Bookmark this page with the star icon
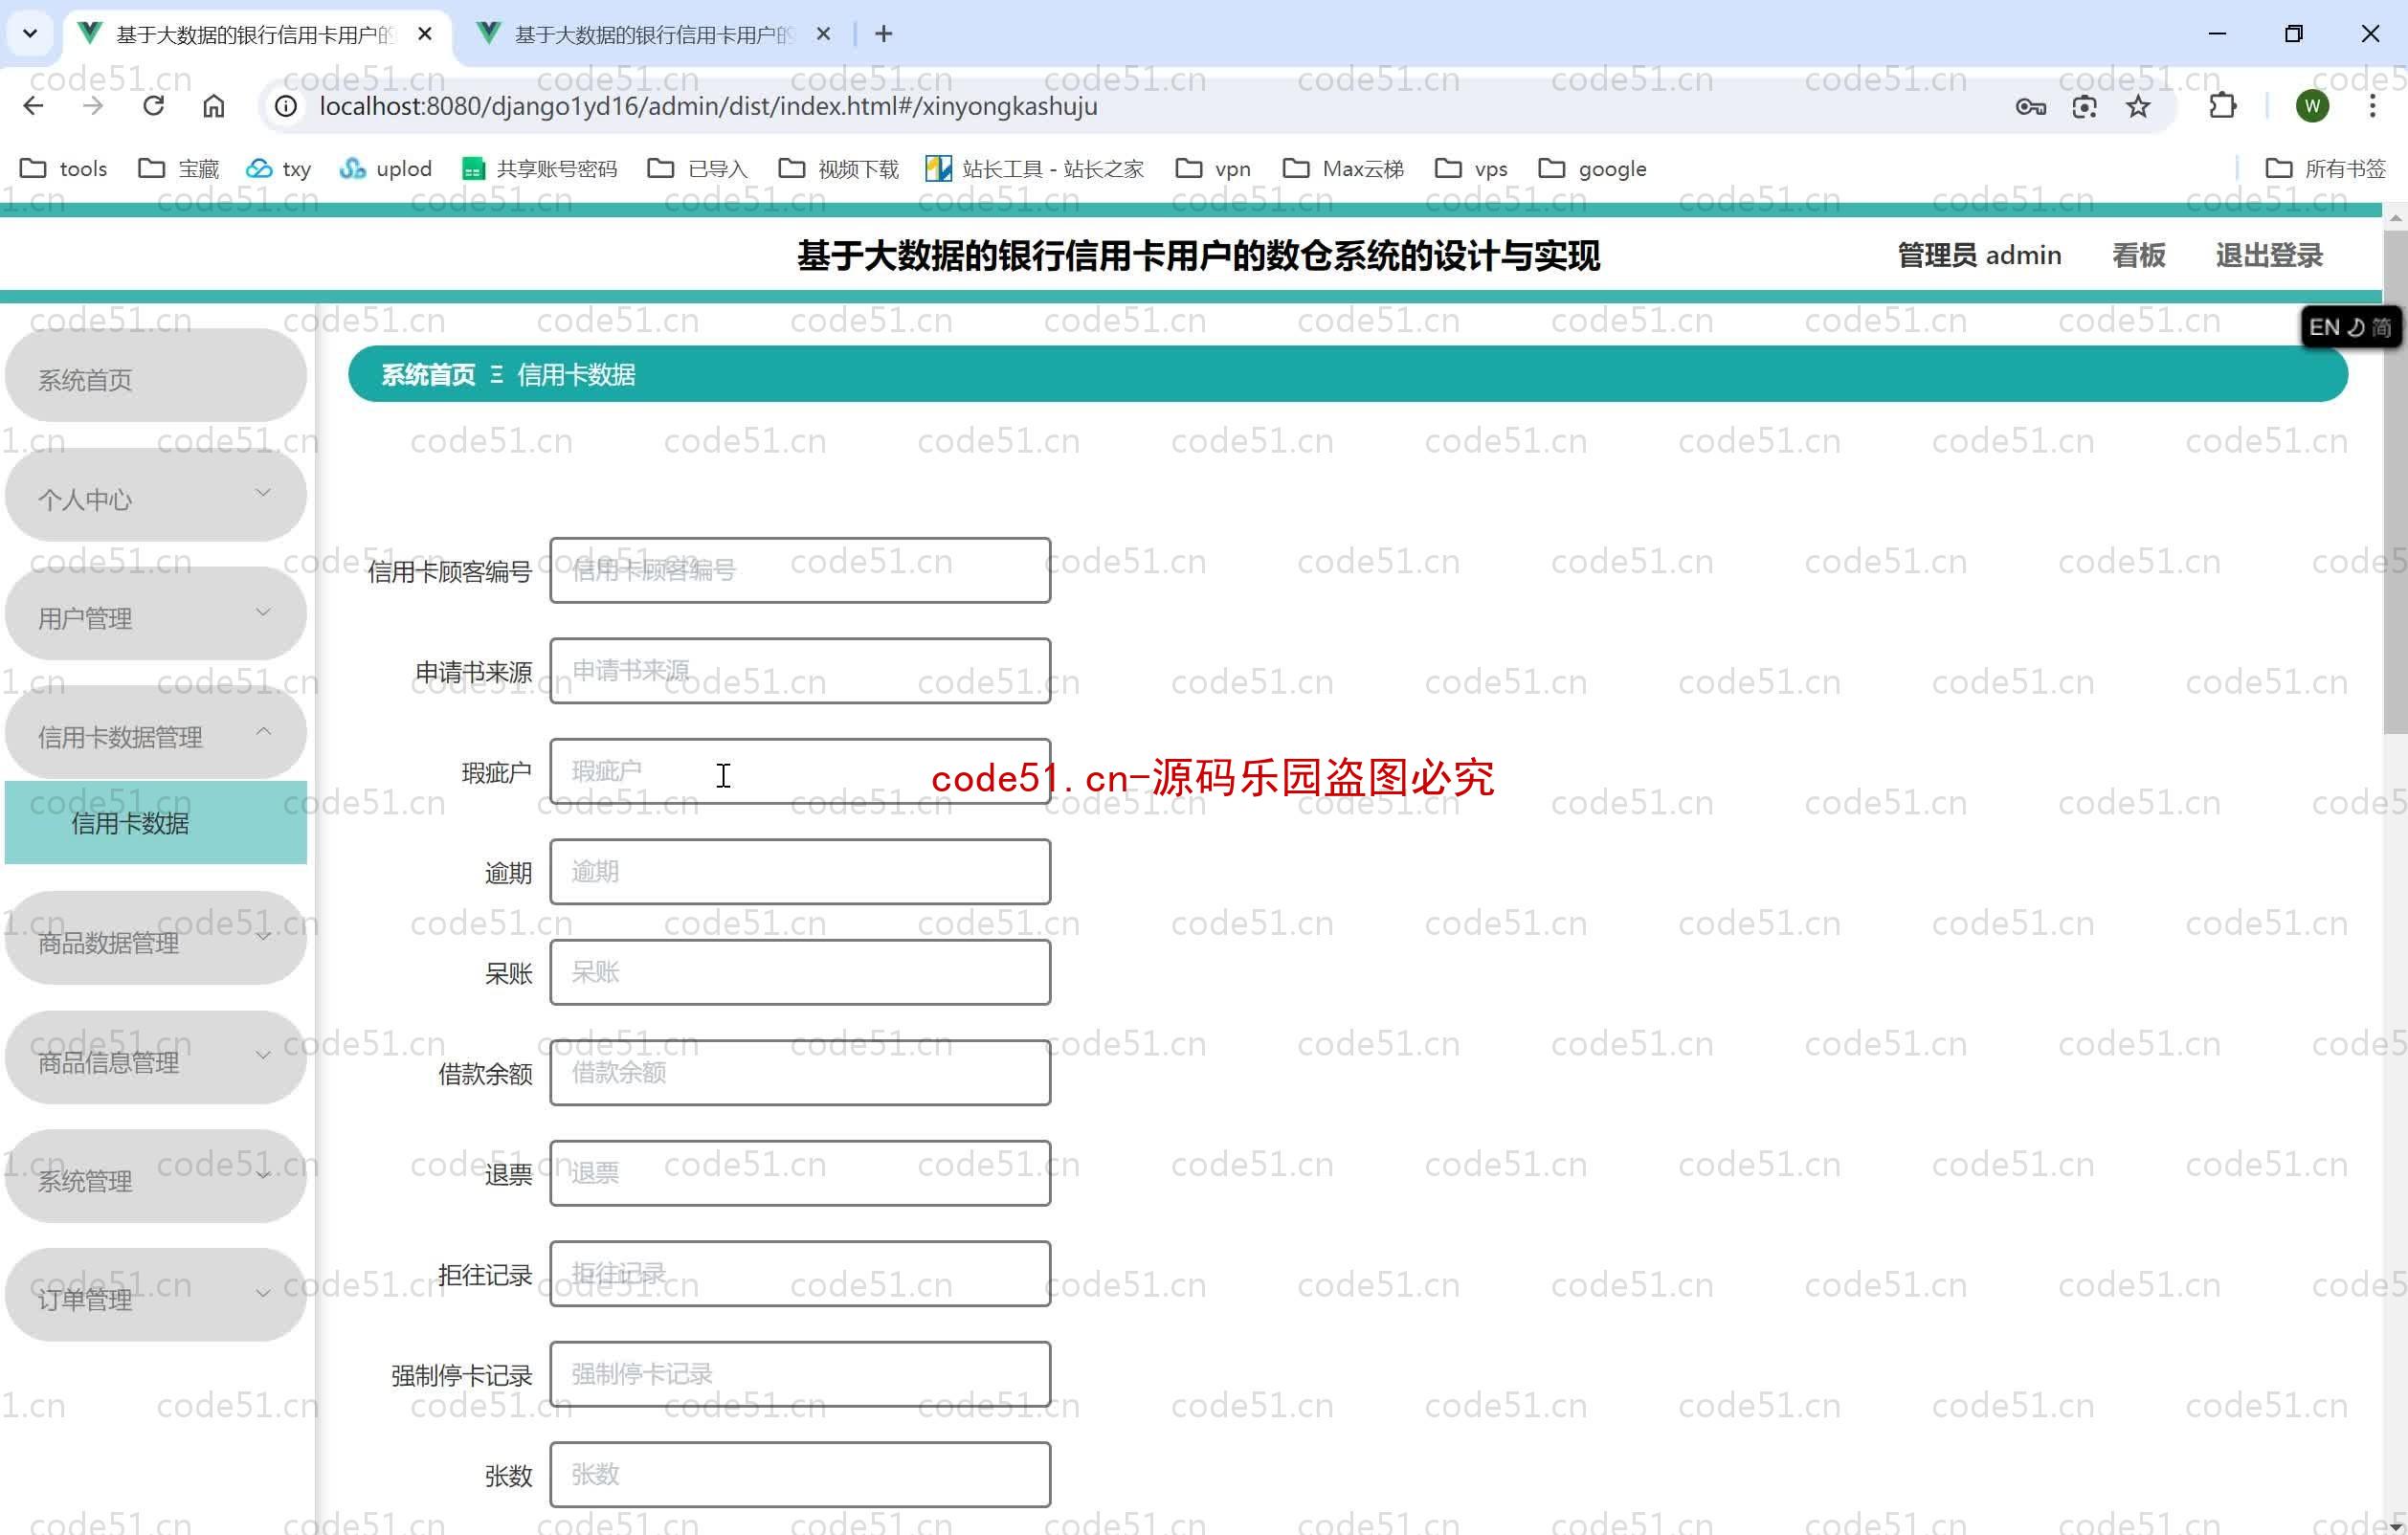Viewport: 2408px width, 1535px height. [2138, 106]
